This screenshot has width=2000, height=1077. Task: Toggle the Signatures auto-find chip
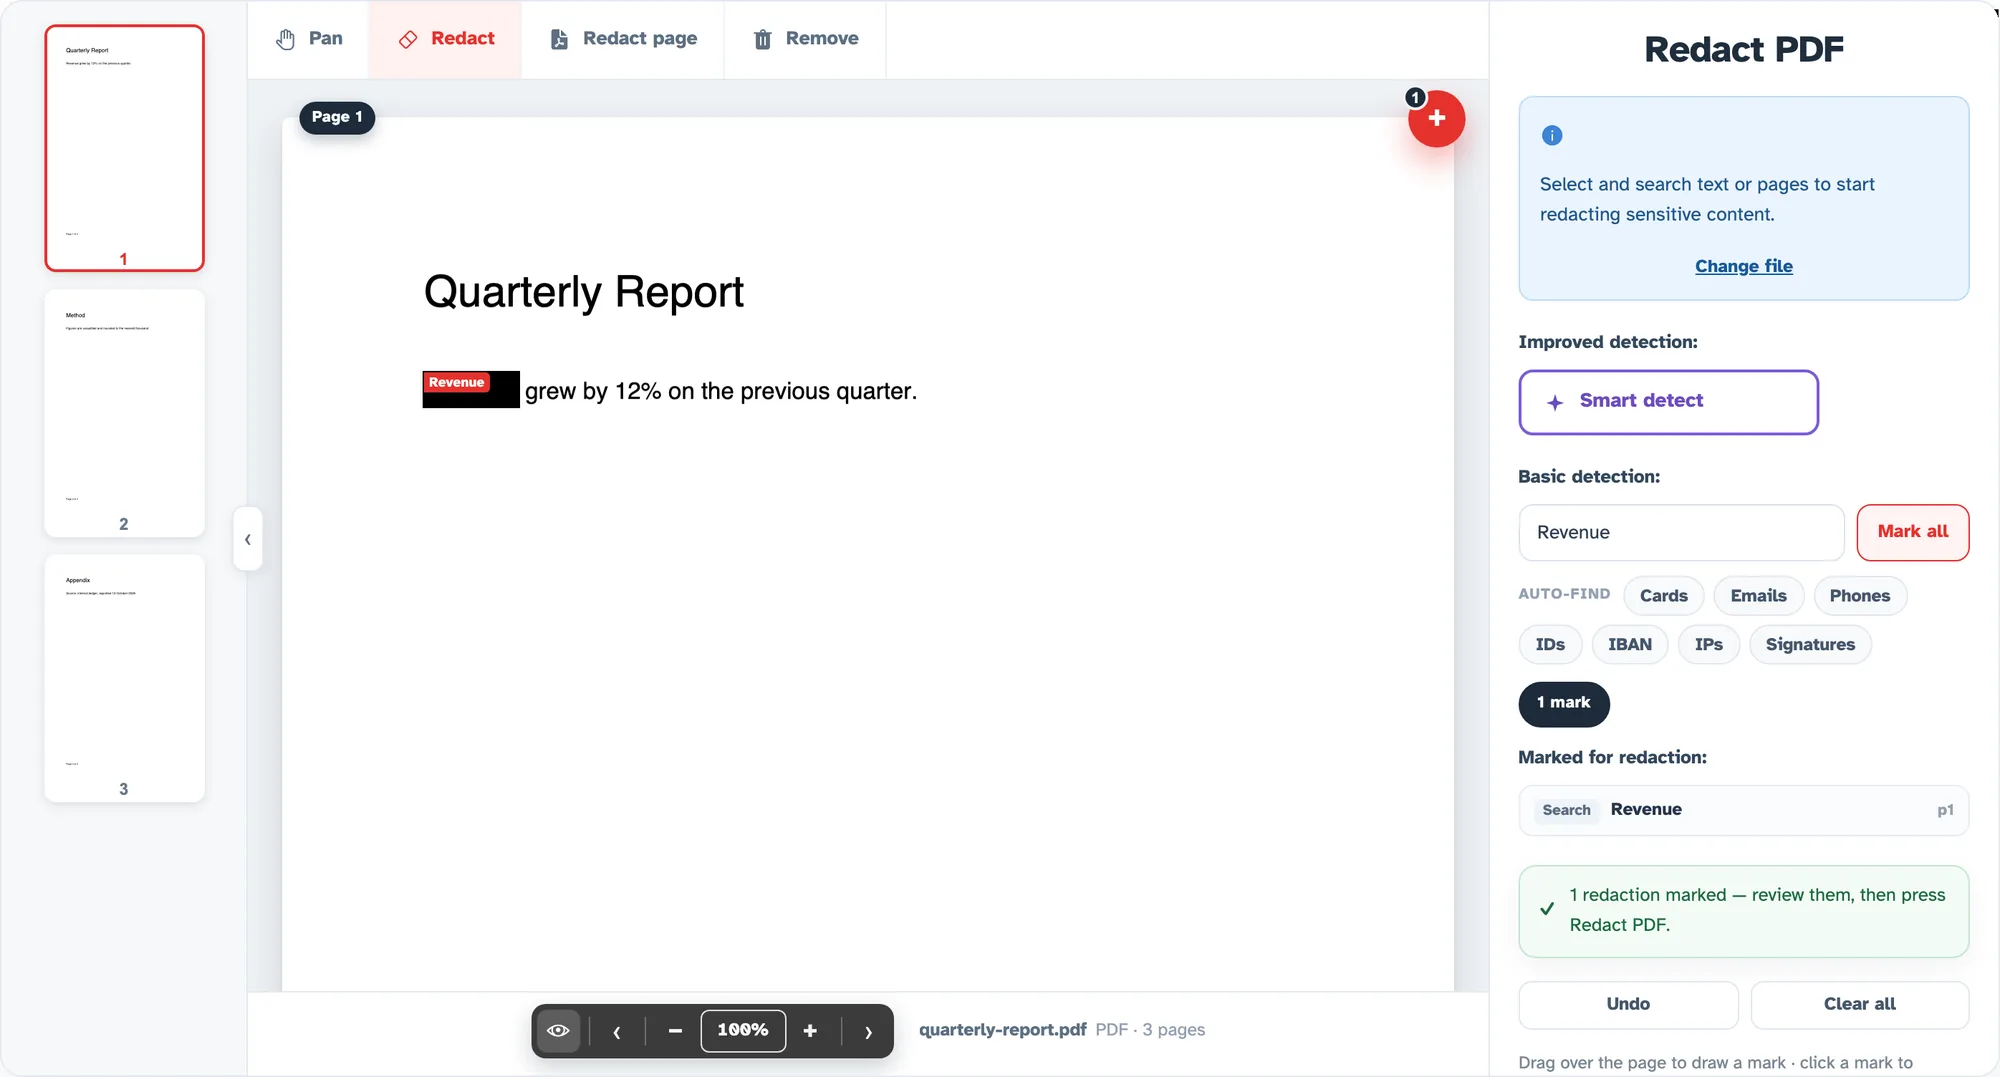pos(1810,645)
